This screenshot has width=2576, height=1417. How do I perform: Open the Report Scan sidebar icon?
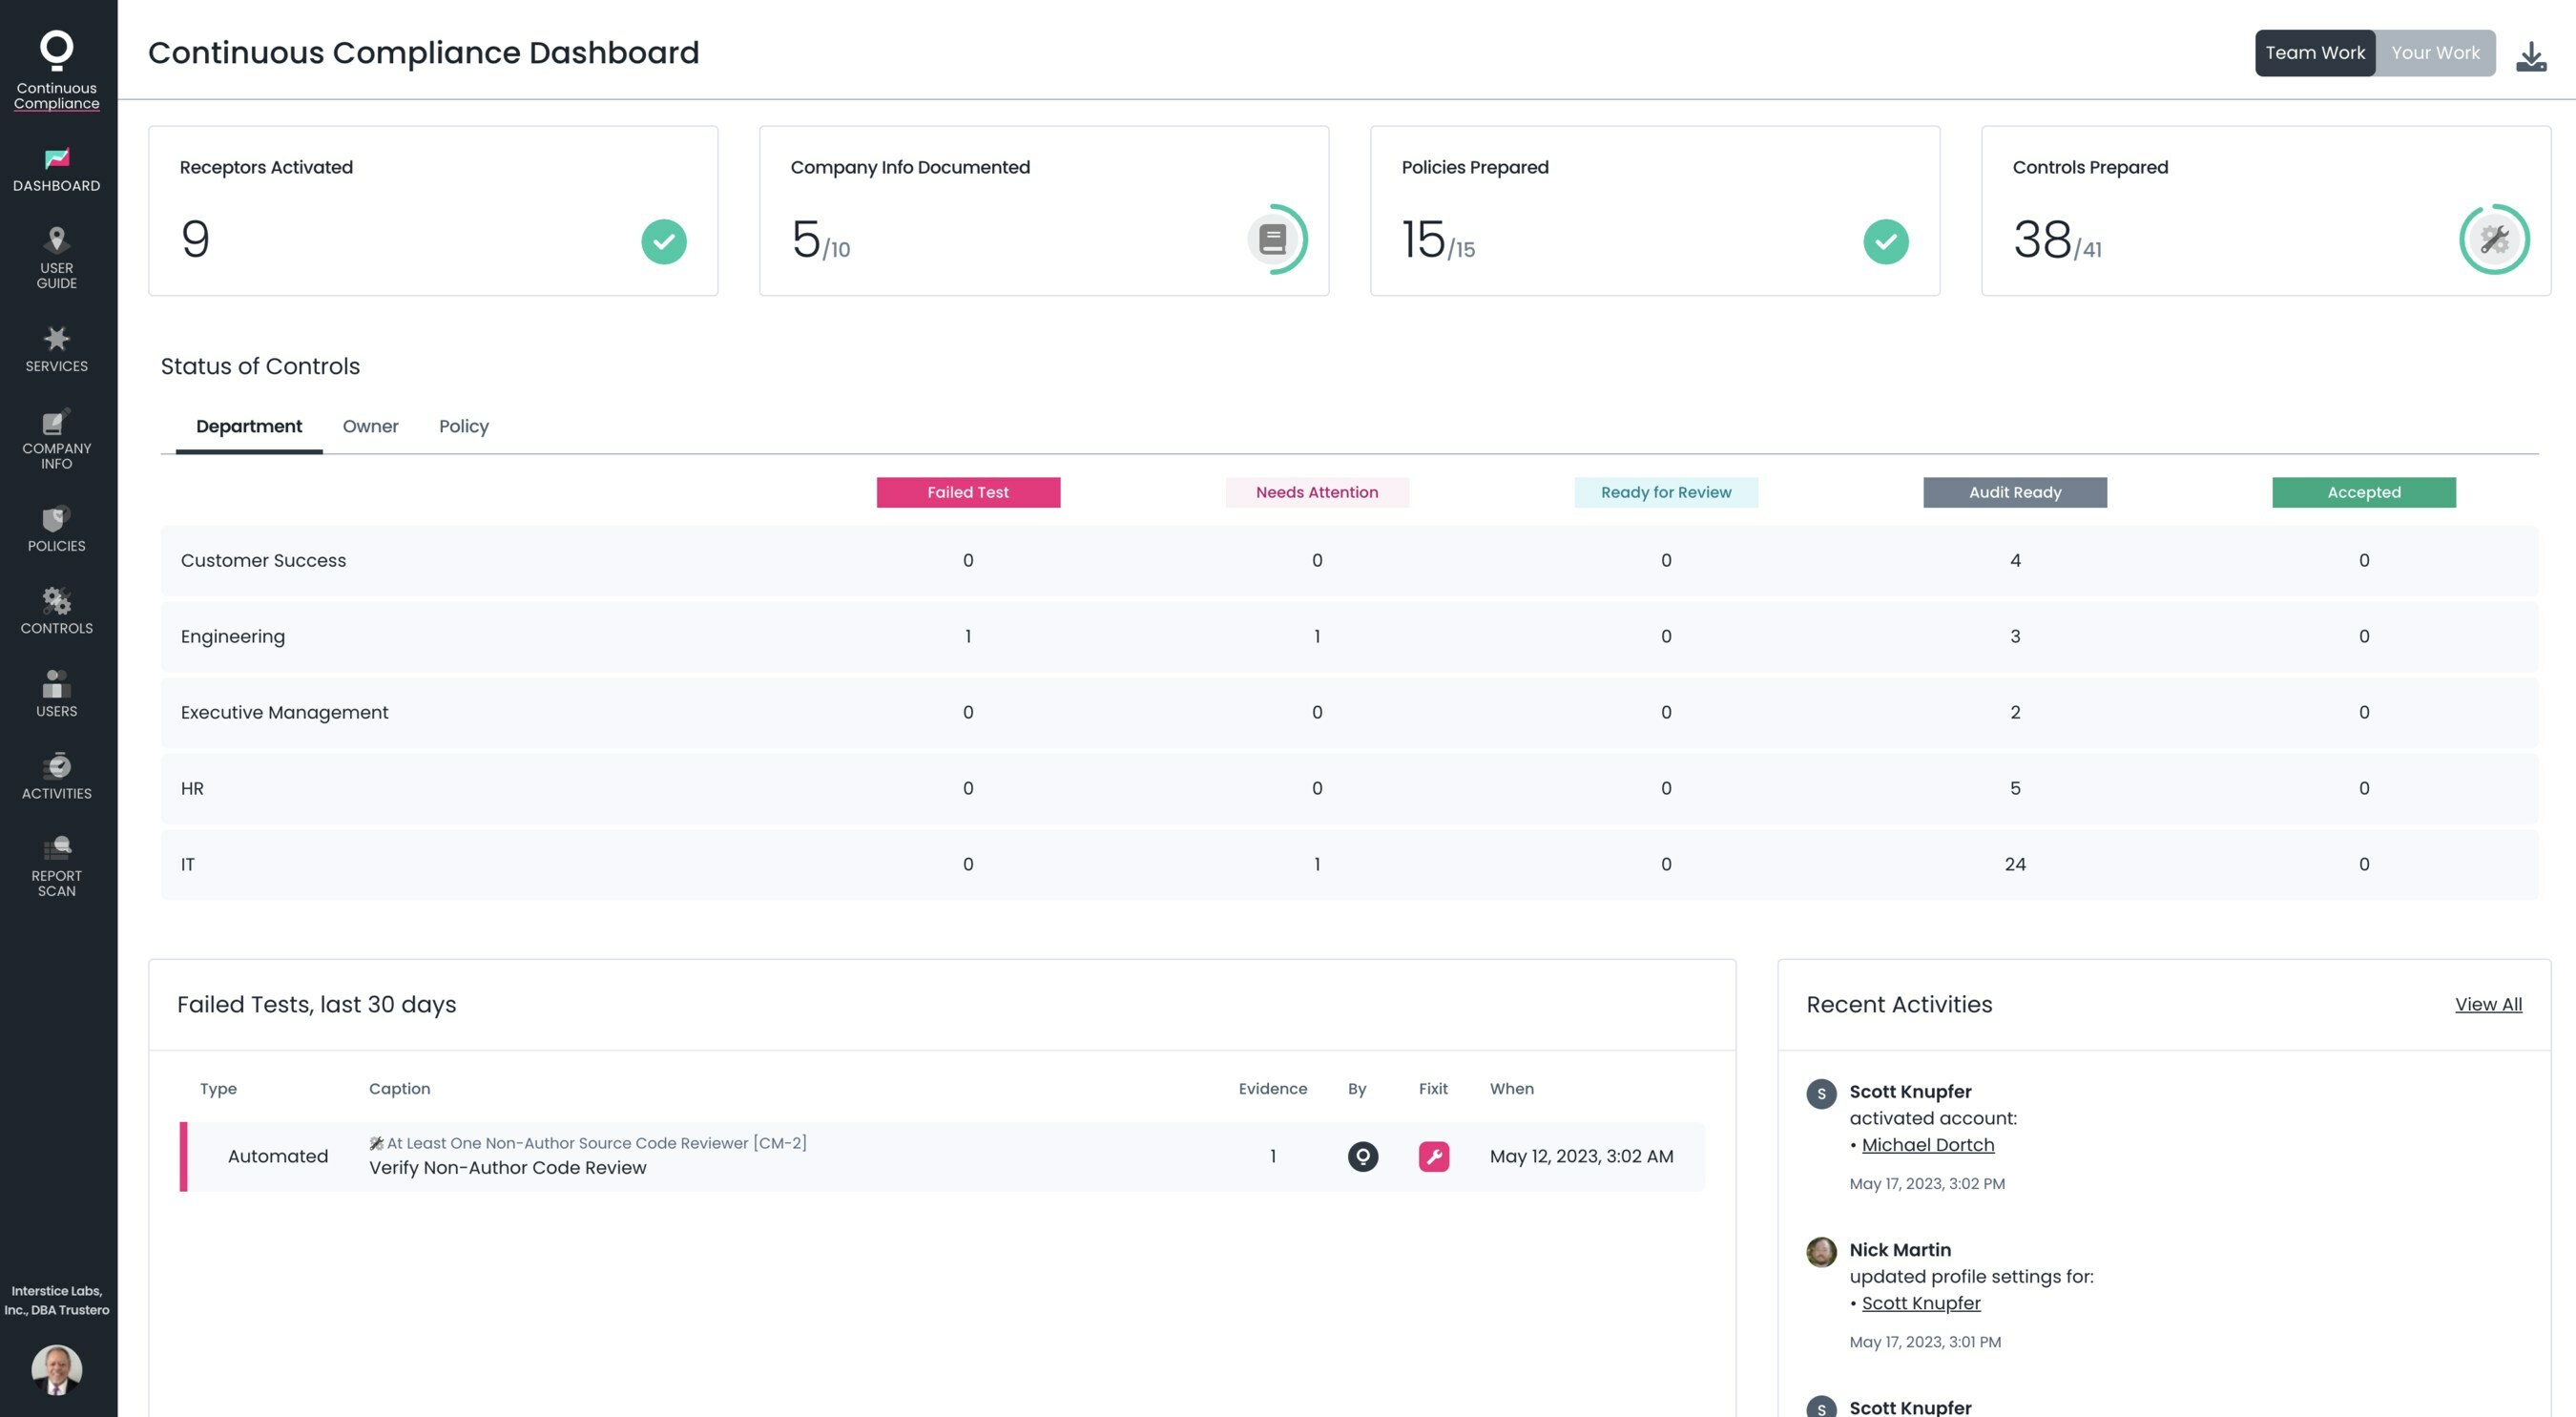(57, 849)
